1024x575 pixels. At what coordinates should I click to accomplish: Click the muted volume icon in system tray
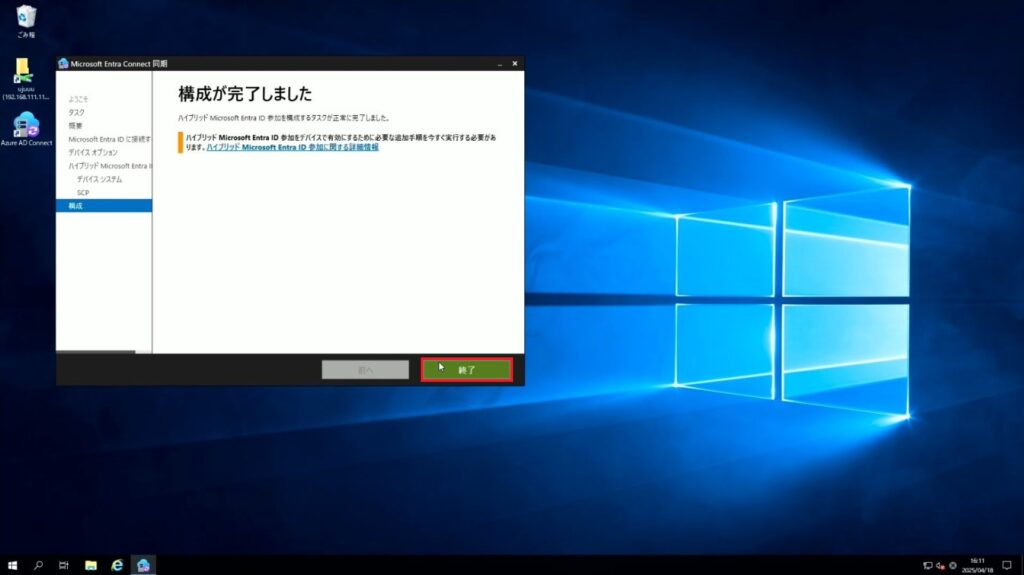(x=940, y=565)
